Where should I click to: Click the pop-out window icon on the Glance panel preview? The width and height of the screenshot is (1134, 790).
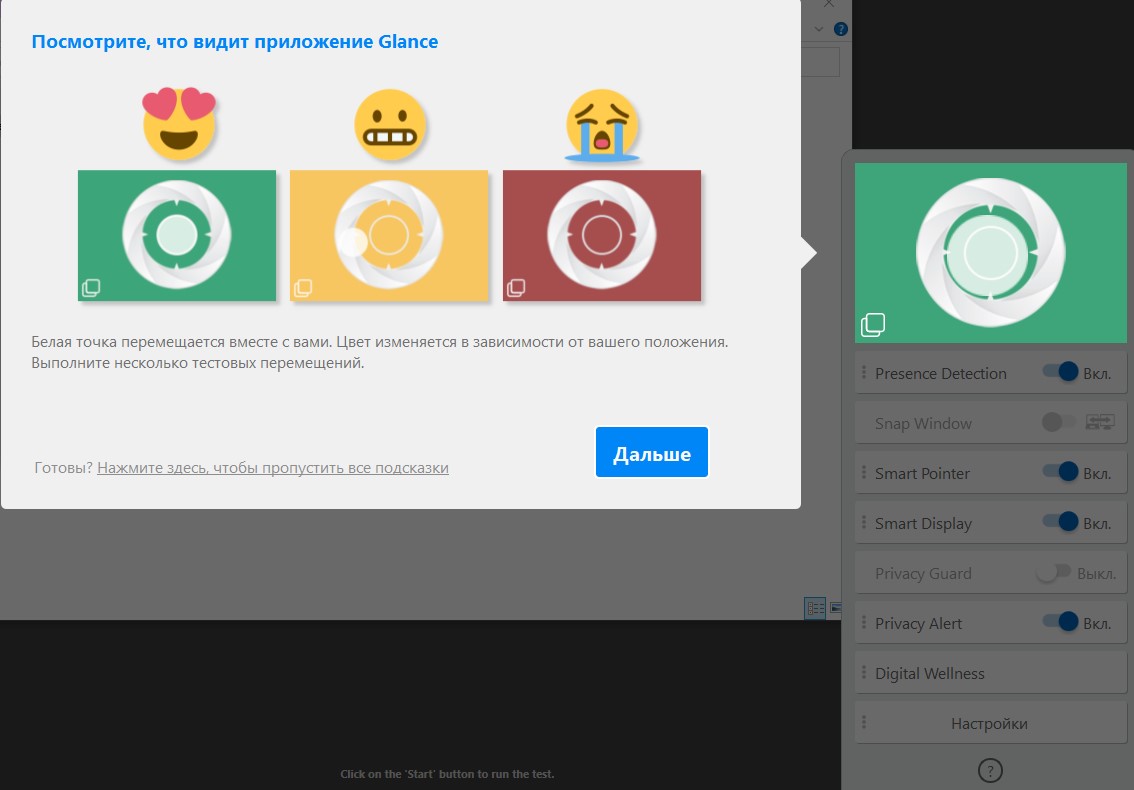873,324
